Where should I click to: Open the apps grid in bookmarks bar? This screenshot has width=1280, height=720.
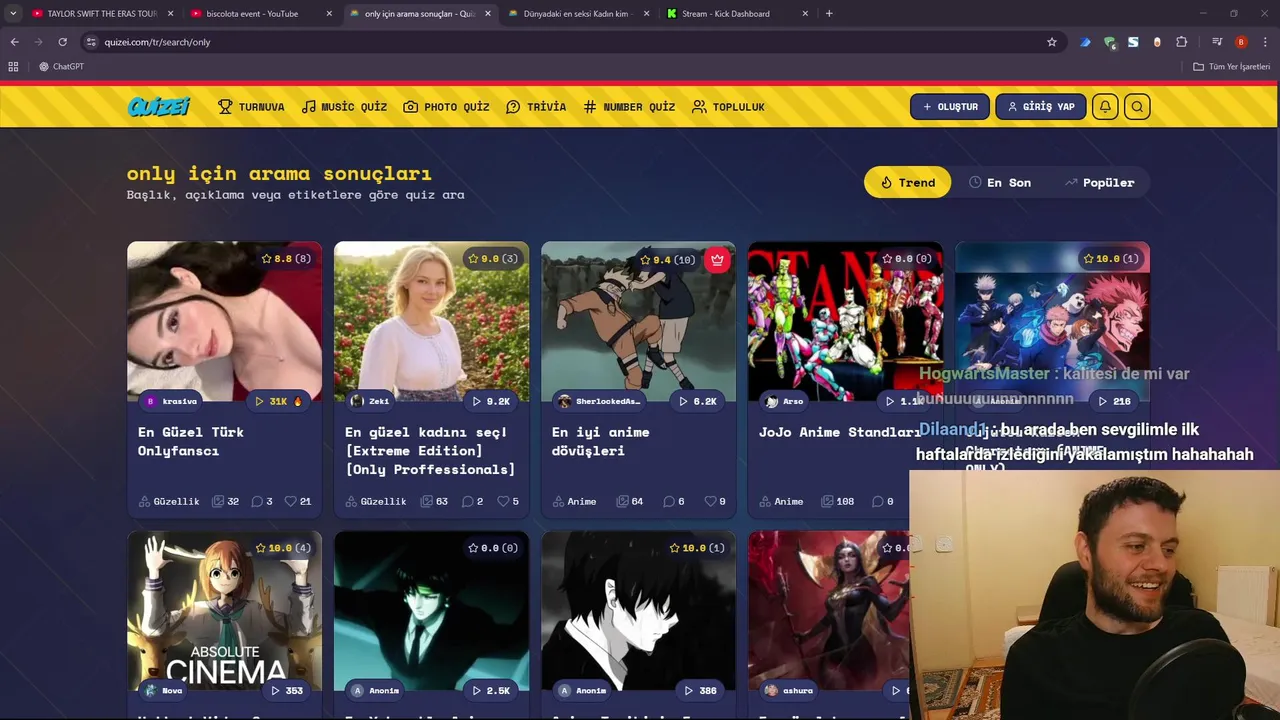click(13, 66)
